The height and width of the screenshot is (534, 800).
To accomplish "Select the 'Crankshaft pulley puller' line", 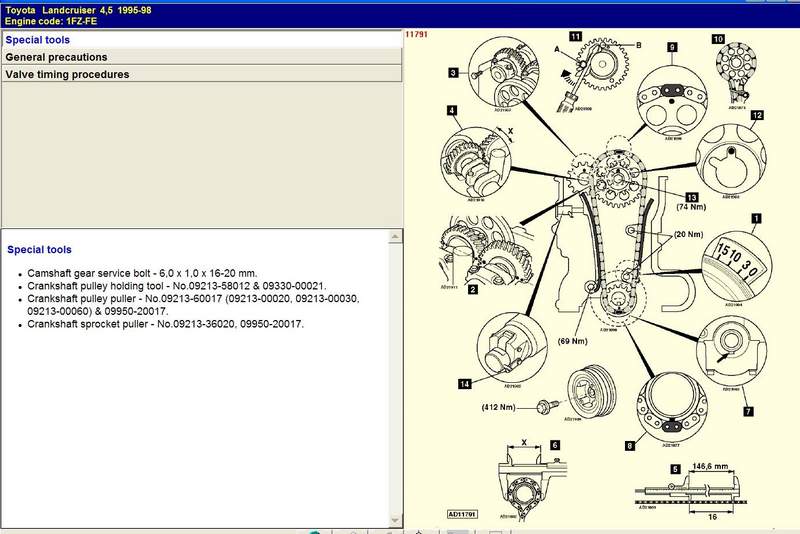I will coord(193,304).
